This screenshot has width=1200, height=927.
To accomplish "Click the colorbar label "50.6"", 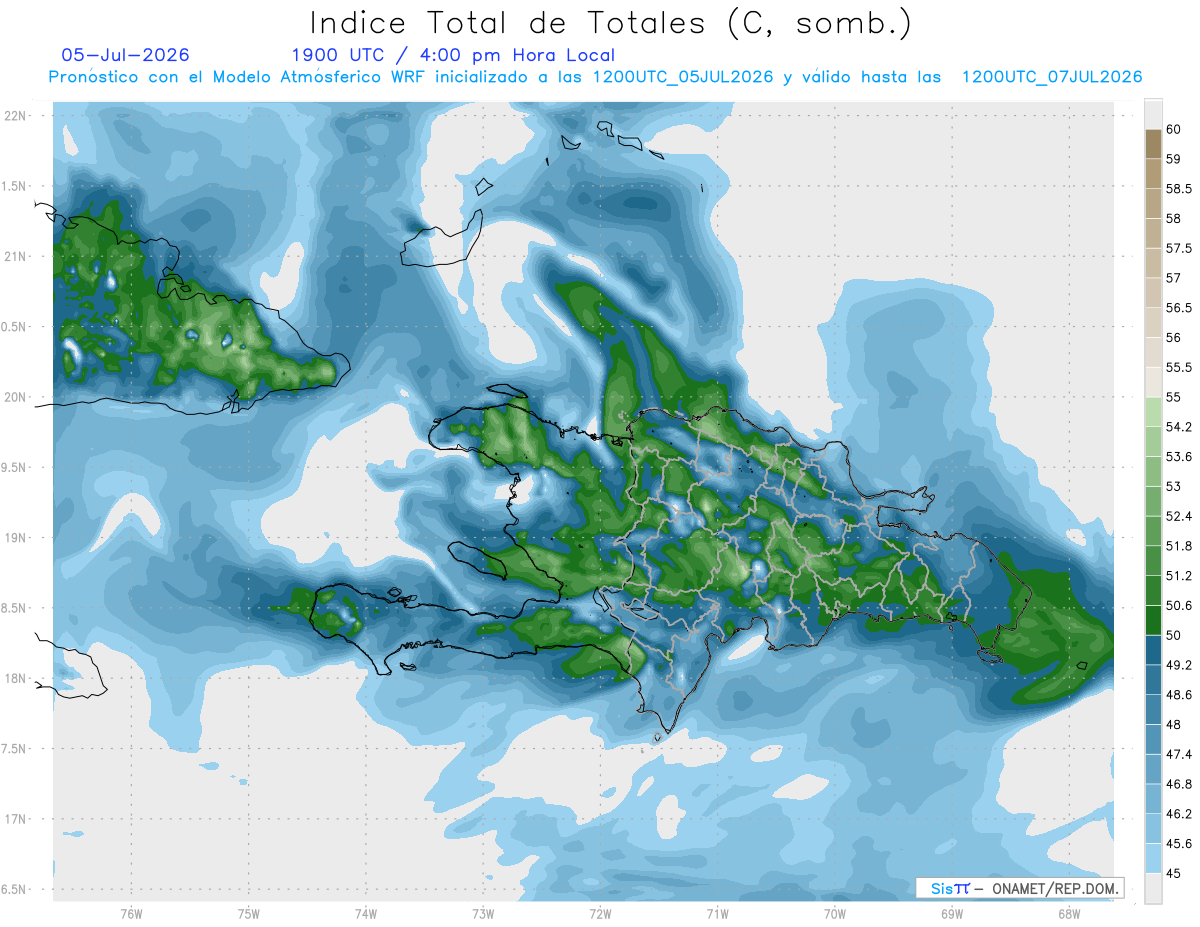I will (x=1181, y=606).
